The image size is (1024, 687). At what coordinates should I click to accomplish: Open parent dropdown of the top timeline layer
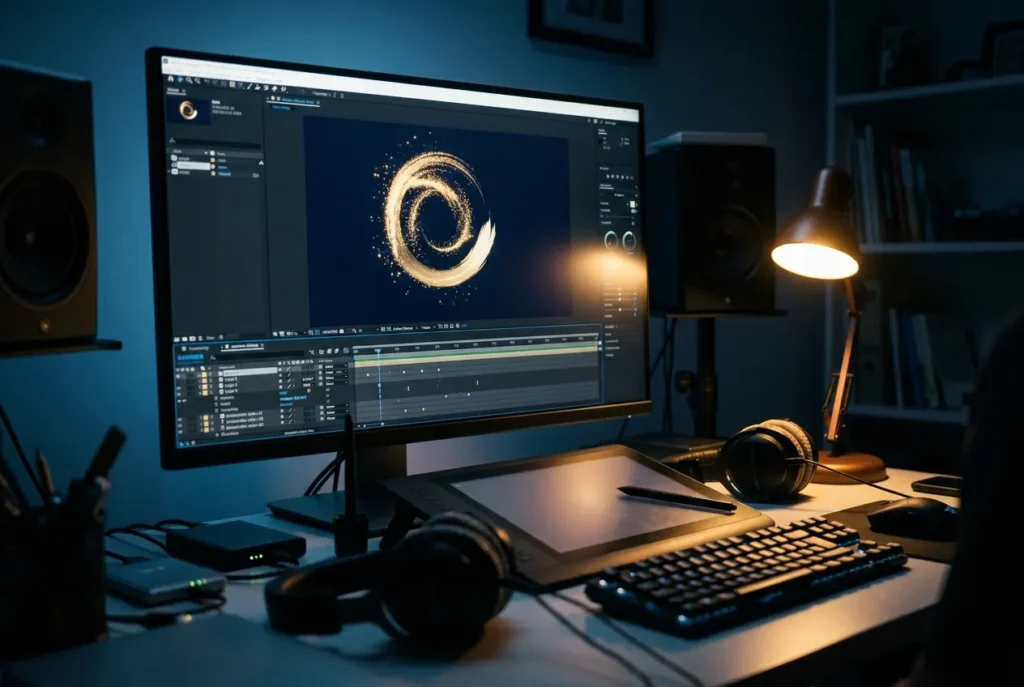point(336,366)
